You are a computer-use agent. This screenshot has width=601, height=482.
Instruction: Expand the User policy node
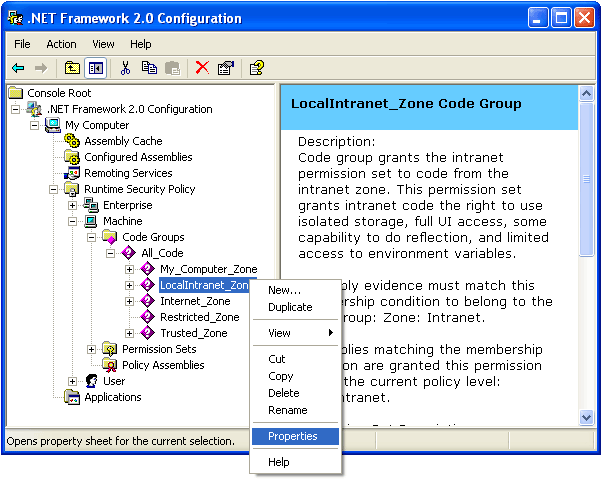tap(73, 381)
